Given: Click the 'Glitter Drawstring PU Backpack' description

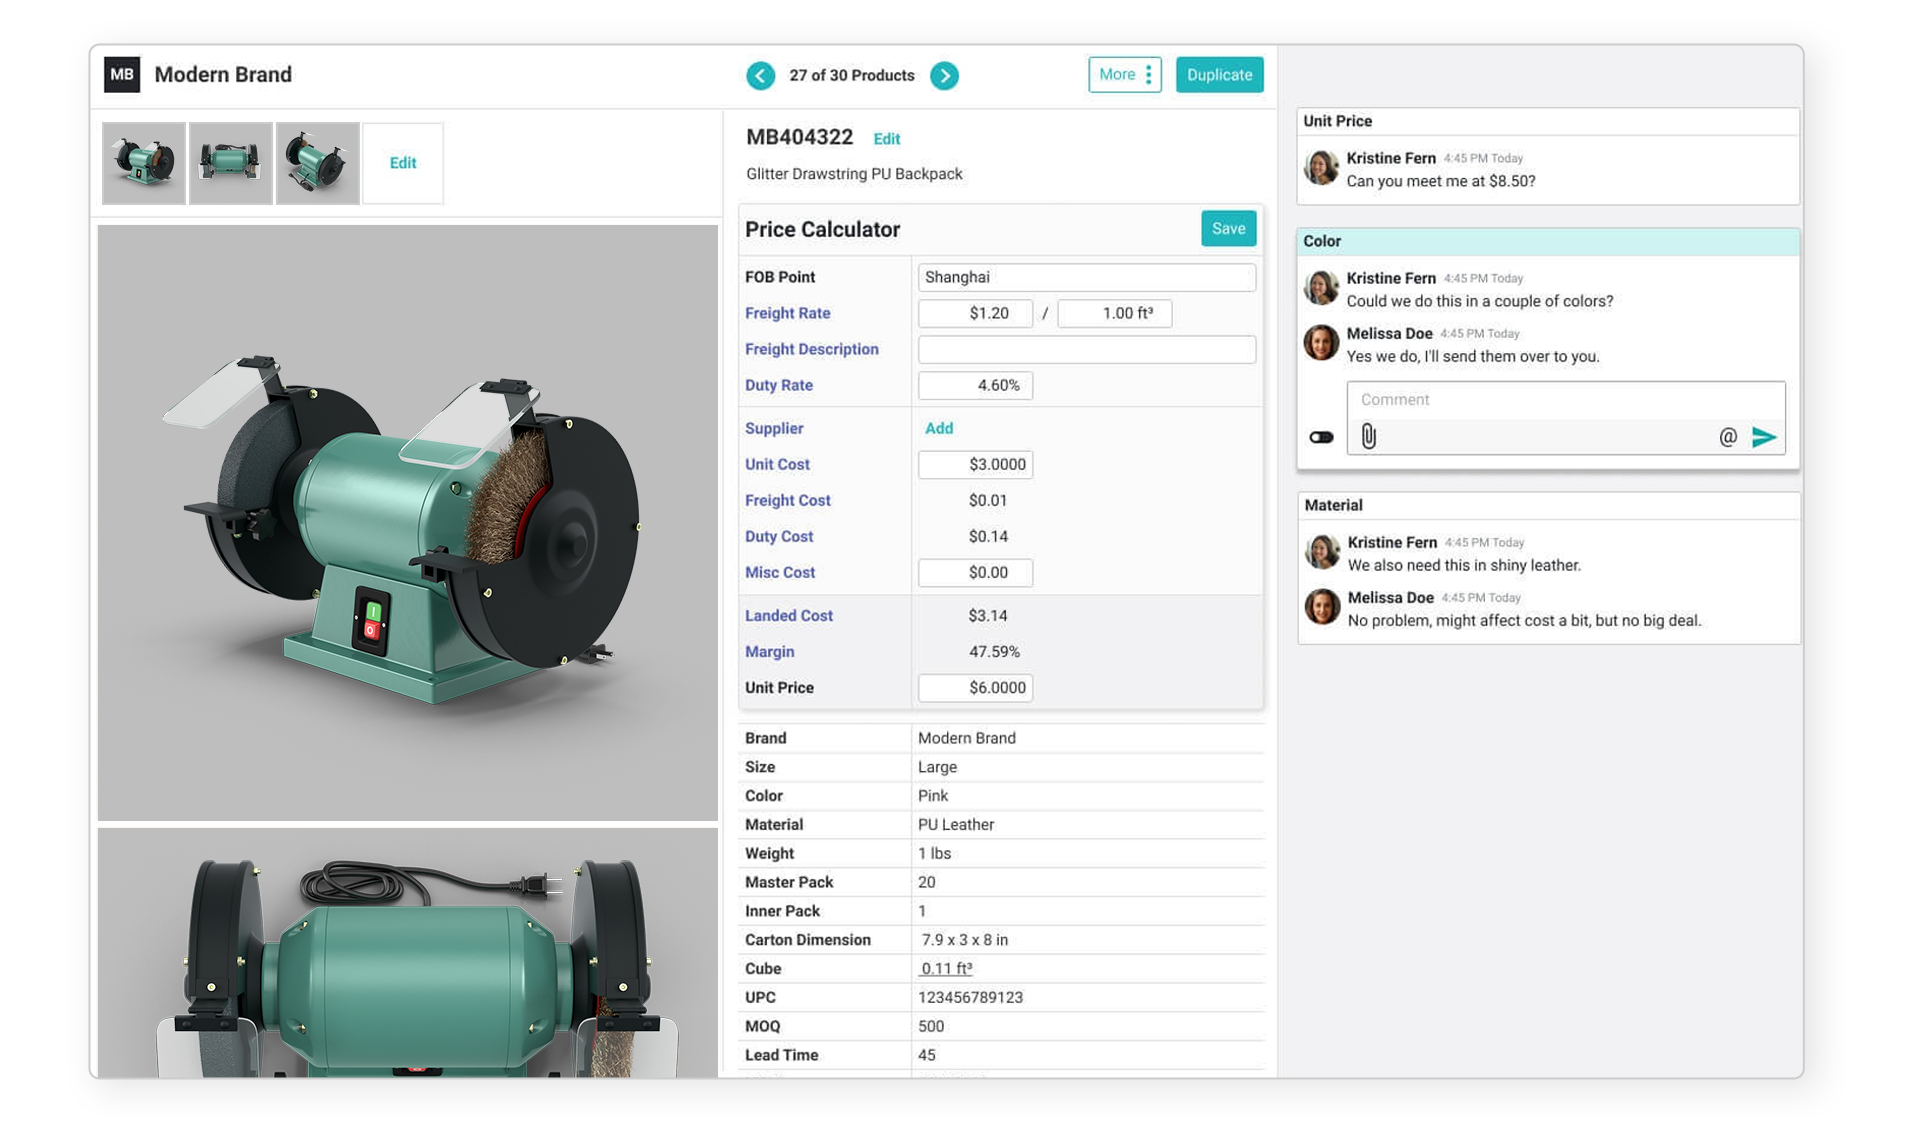Looking at the screenshot, I should [x=854, y=174].
